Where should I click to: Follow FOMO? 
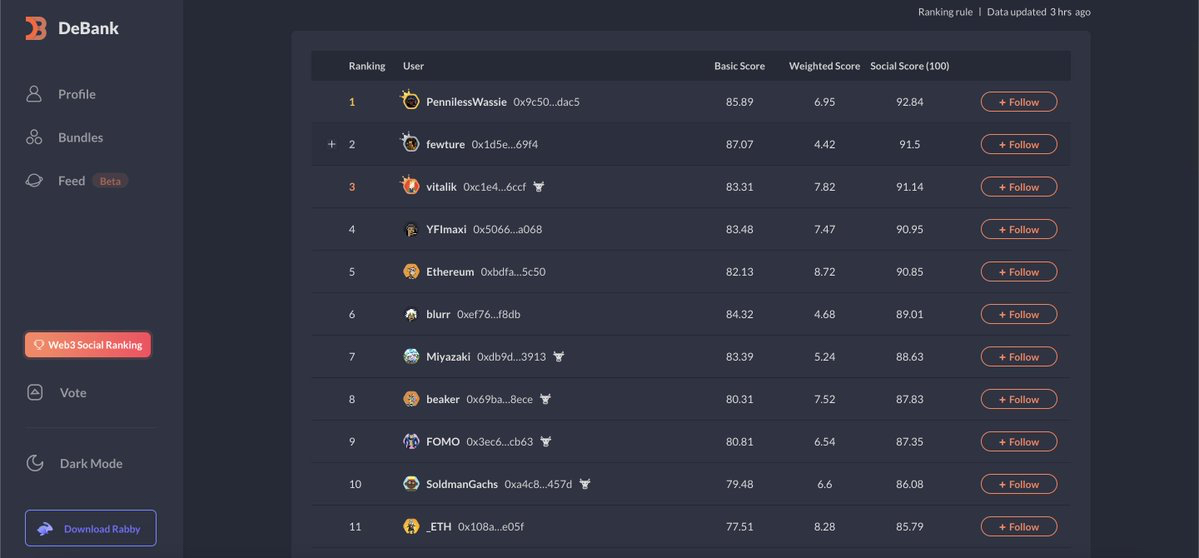pos(1019,442)
